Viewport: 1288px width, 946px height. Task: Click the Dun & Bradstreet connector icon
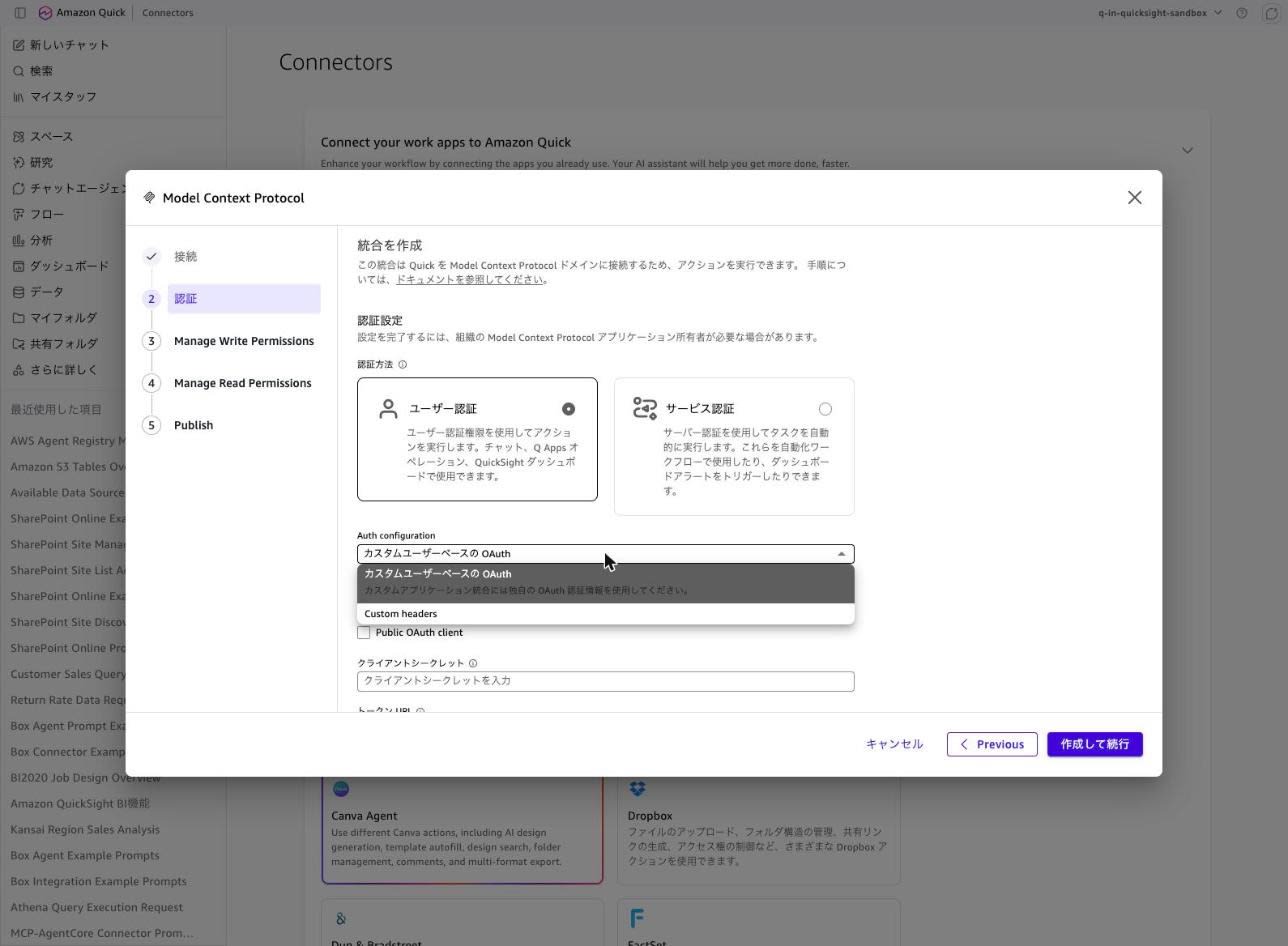341,918
